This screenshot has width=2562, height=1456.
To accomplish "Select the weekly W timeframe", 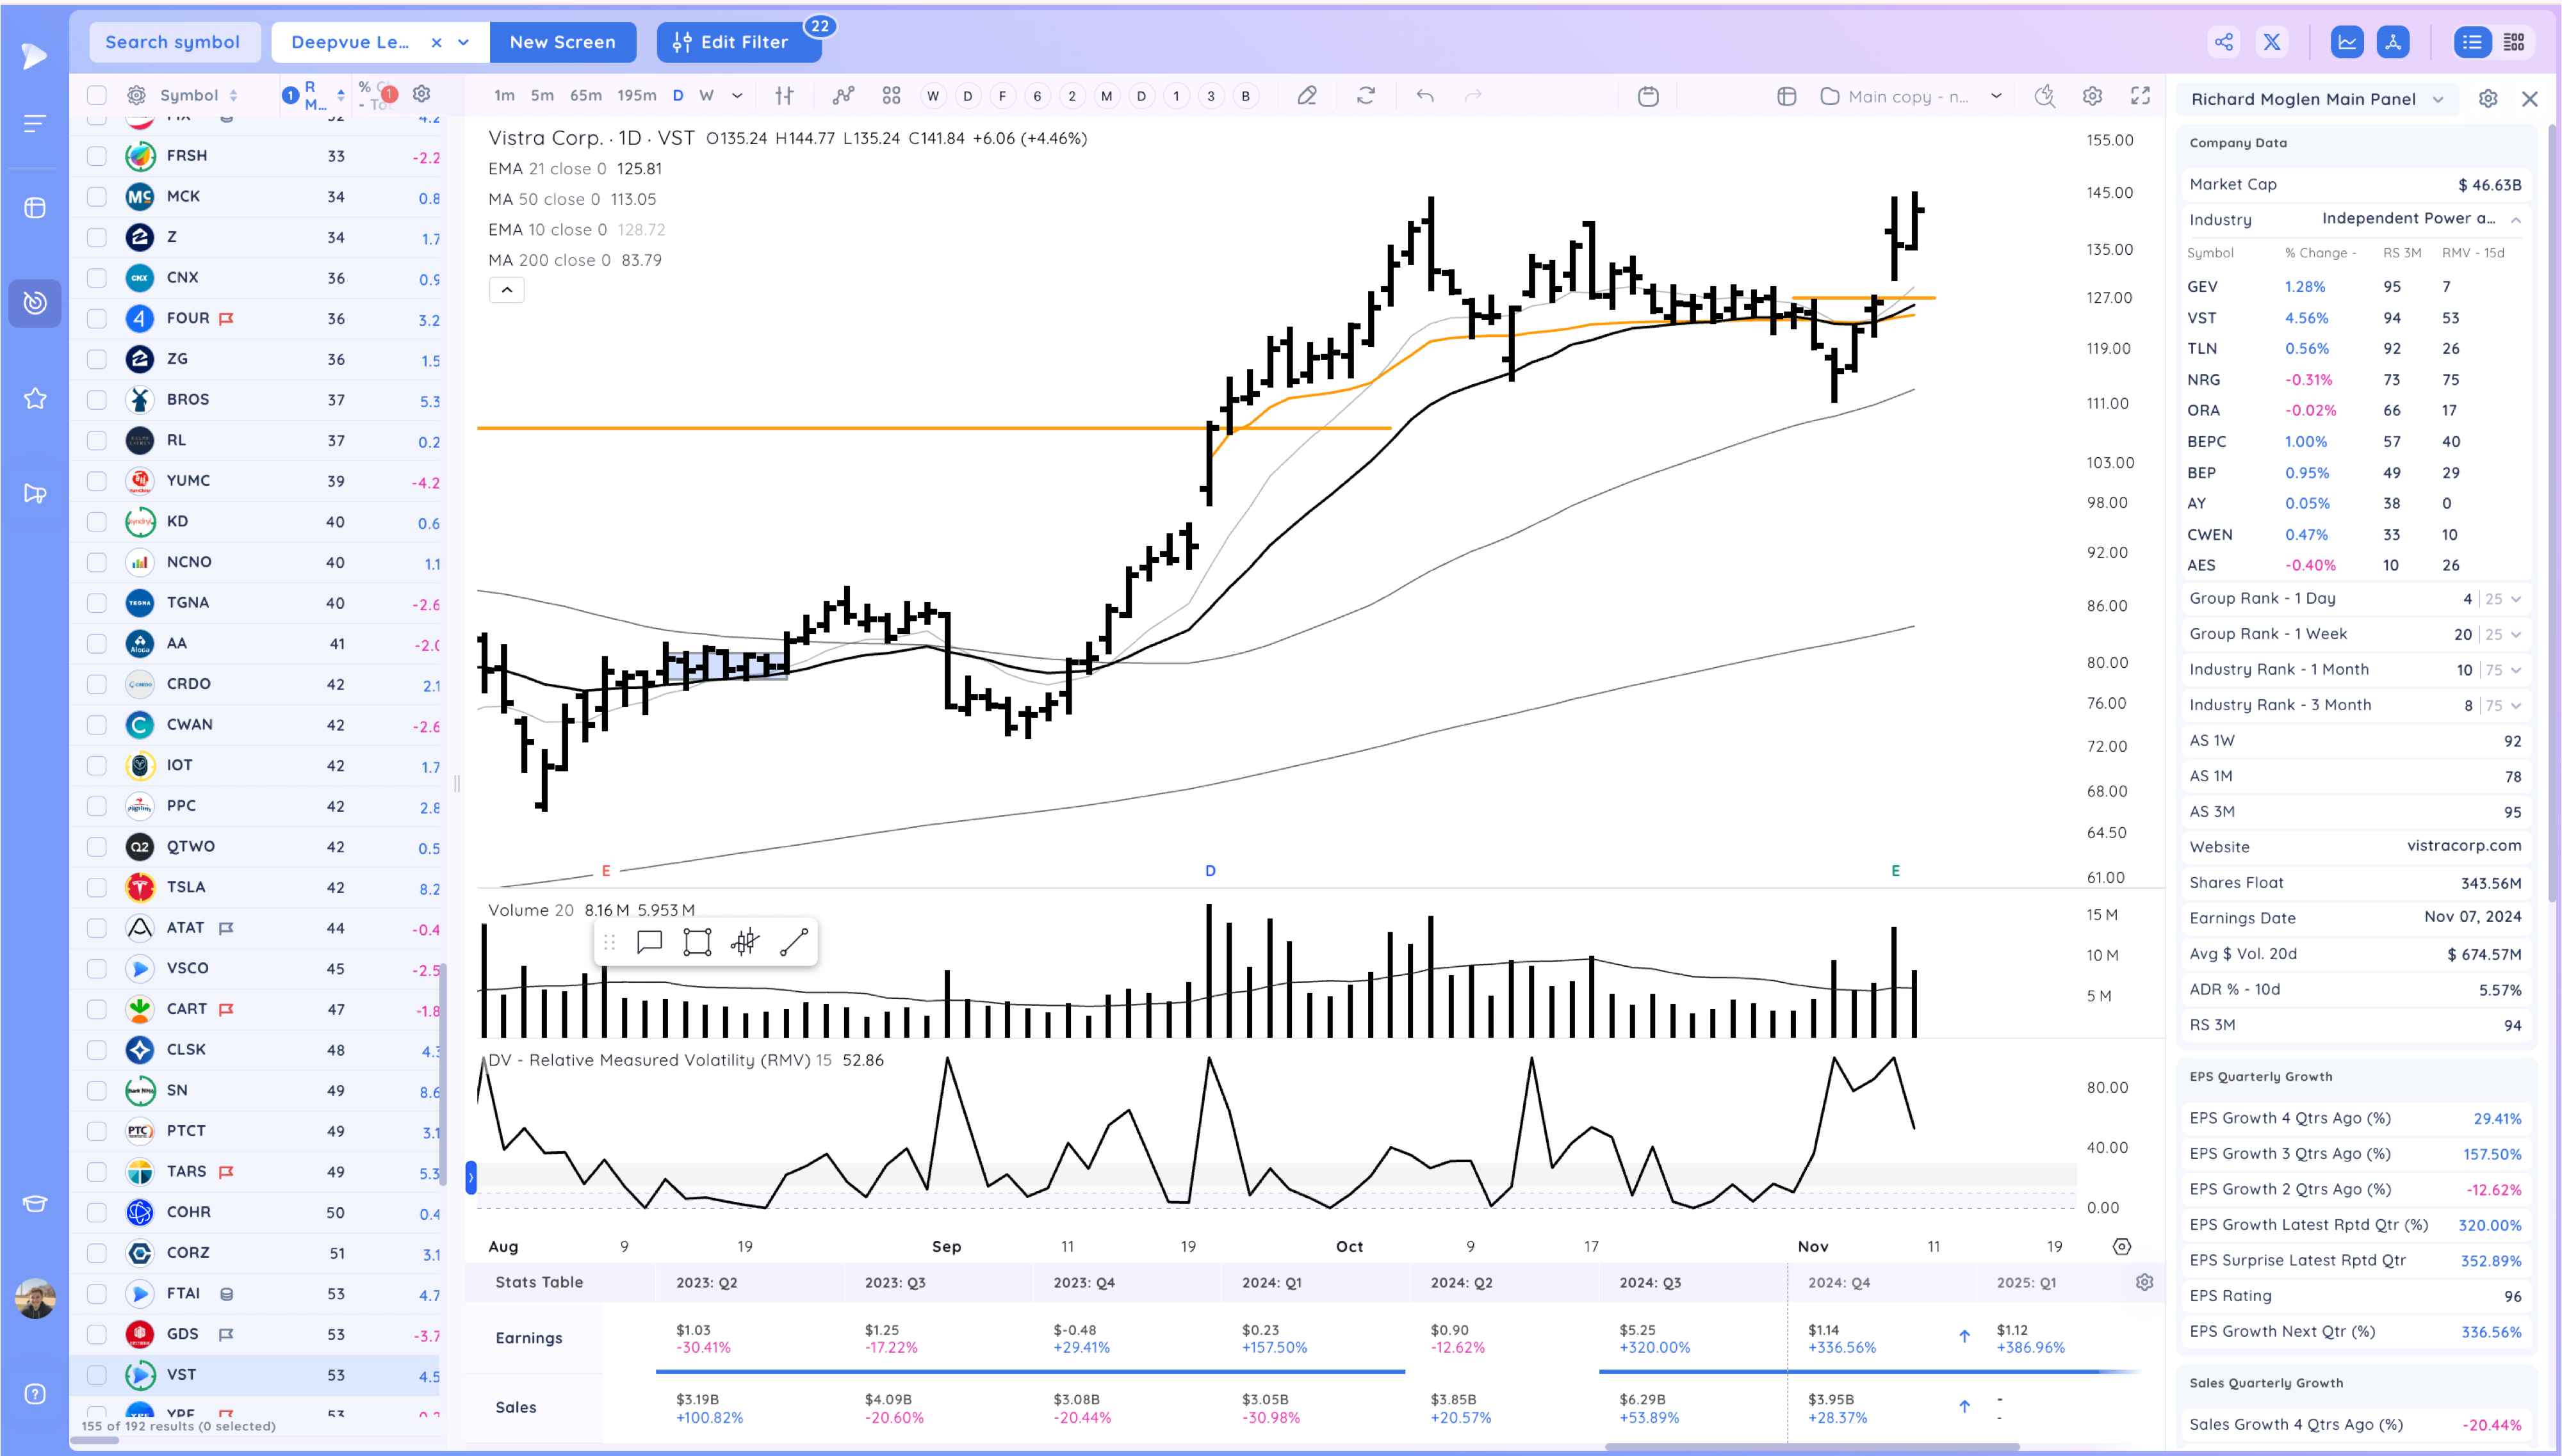I will [706, 96].
